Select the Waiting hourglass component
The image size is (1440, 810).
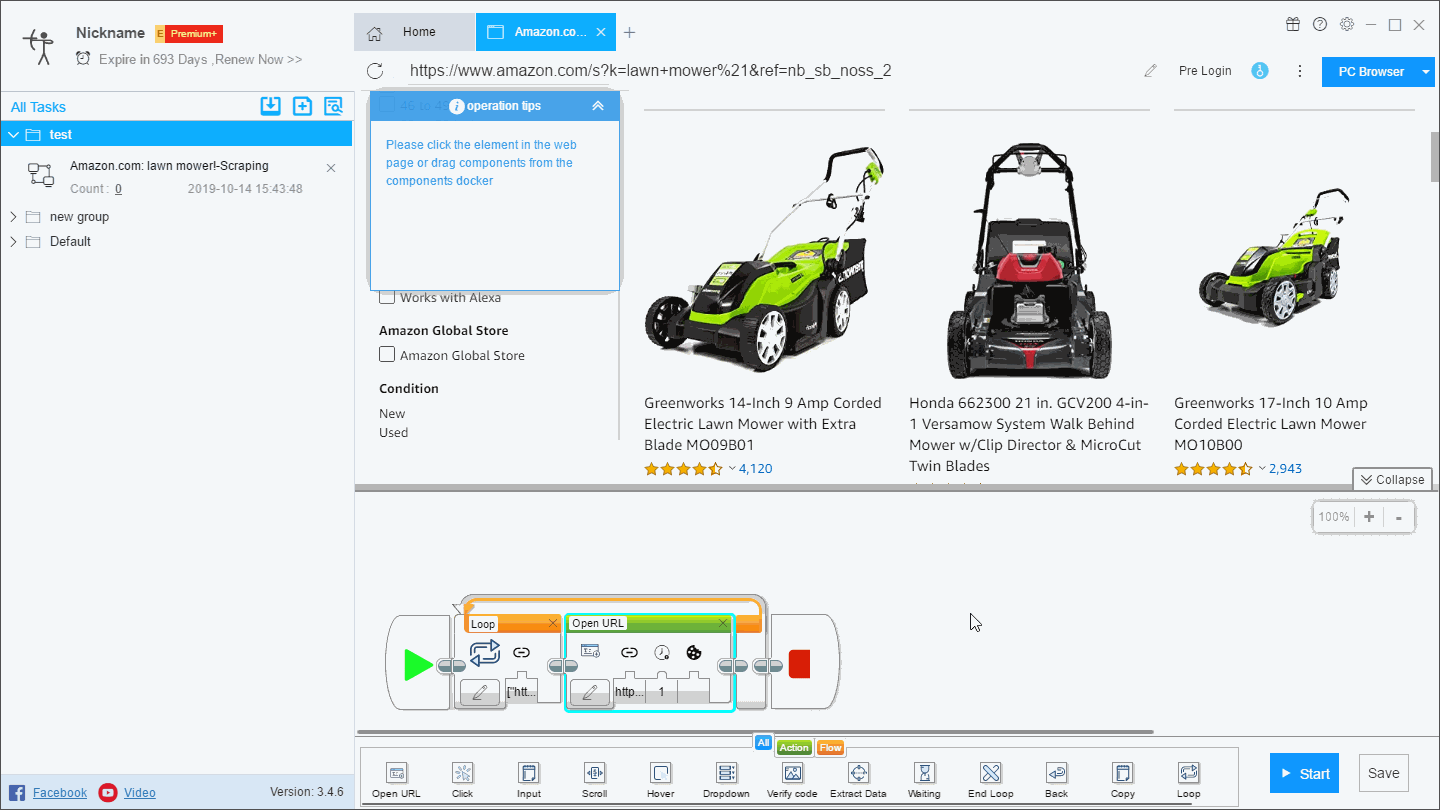tap(924, 774)
